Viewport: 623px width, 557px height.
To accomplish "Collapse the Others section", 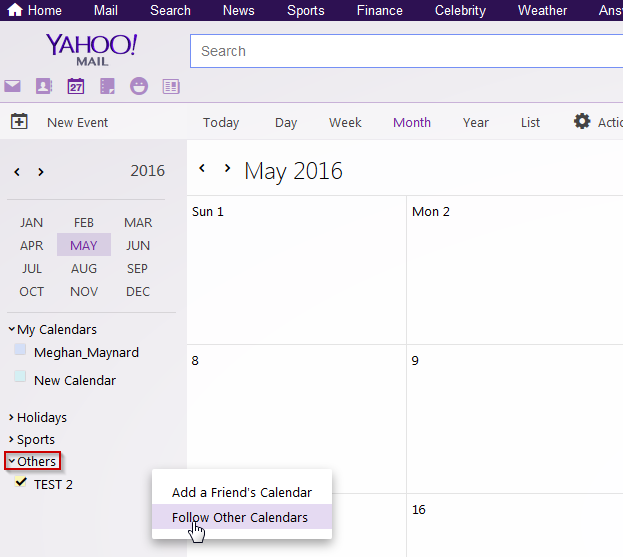I will [x=12, y=461].
